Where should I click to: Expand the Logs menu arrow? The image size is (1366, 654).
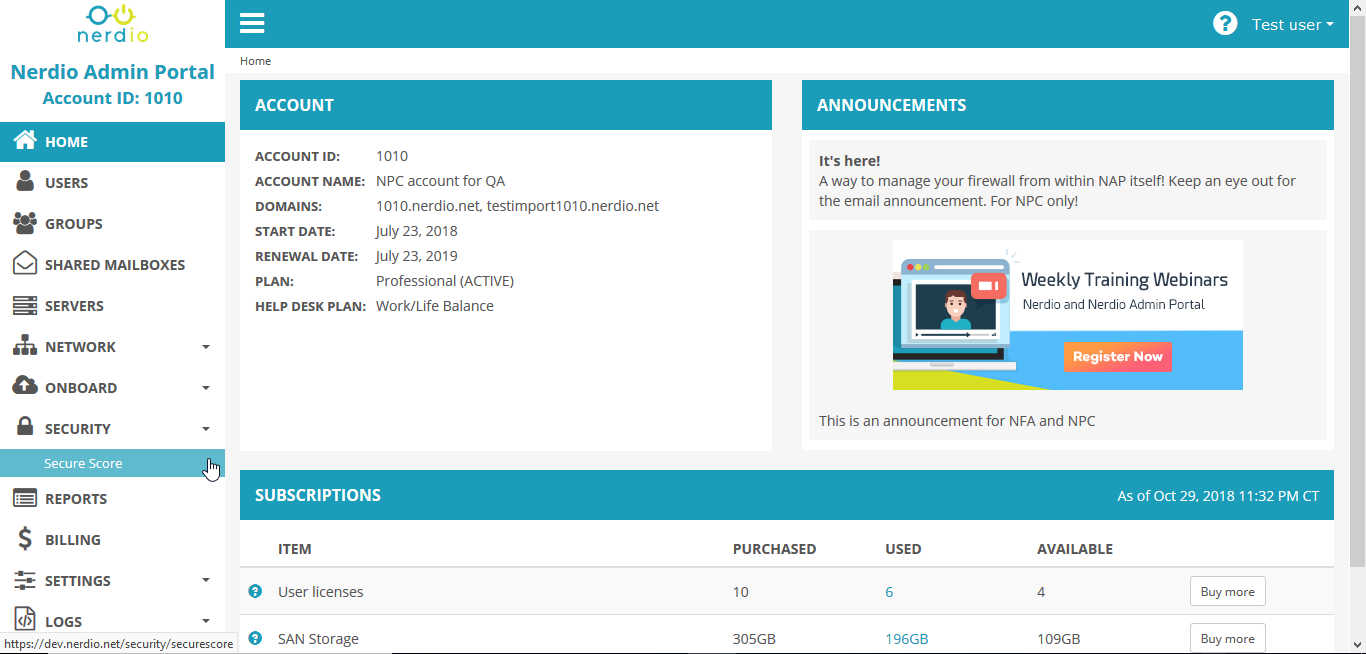pyautogui.click(x=206, y=622)
